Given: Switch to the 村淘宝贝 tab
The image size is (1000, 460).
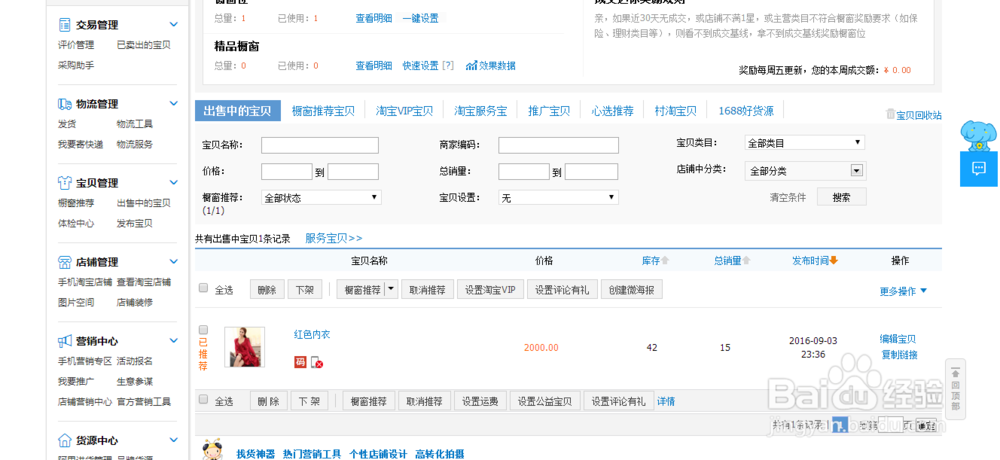Looking at the screenshot, I should click(x=675, y=110).
